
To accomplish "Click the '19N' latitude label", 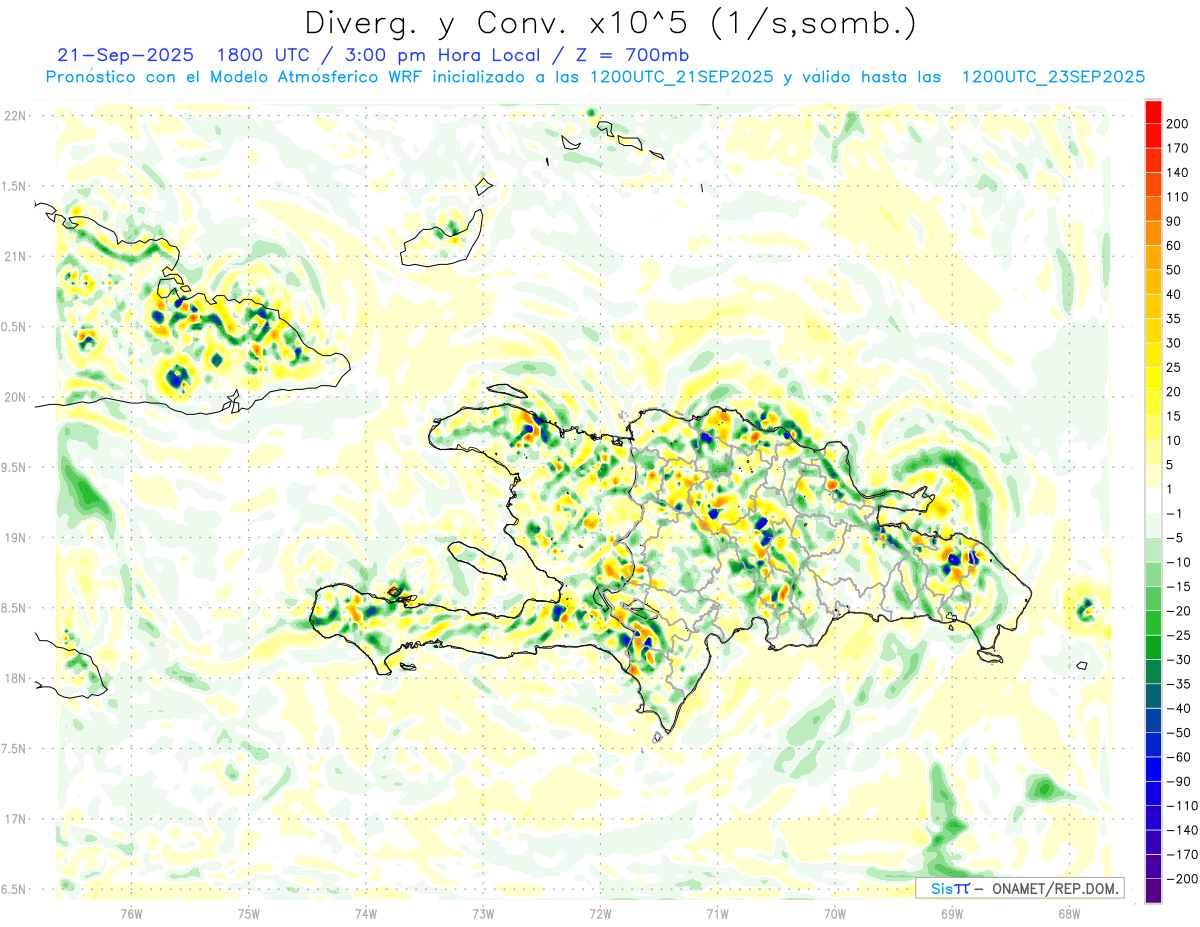I will 14,538.
